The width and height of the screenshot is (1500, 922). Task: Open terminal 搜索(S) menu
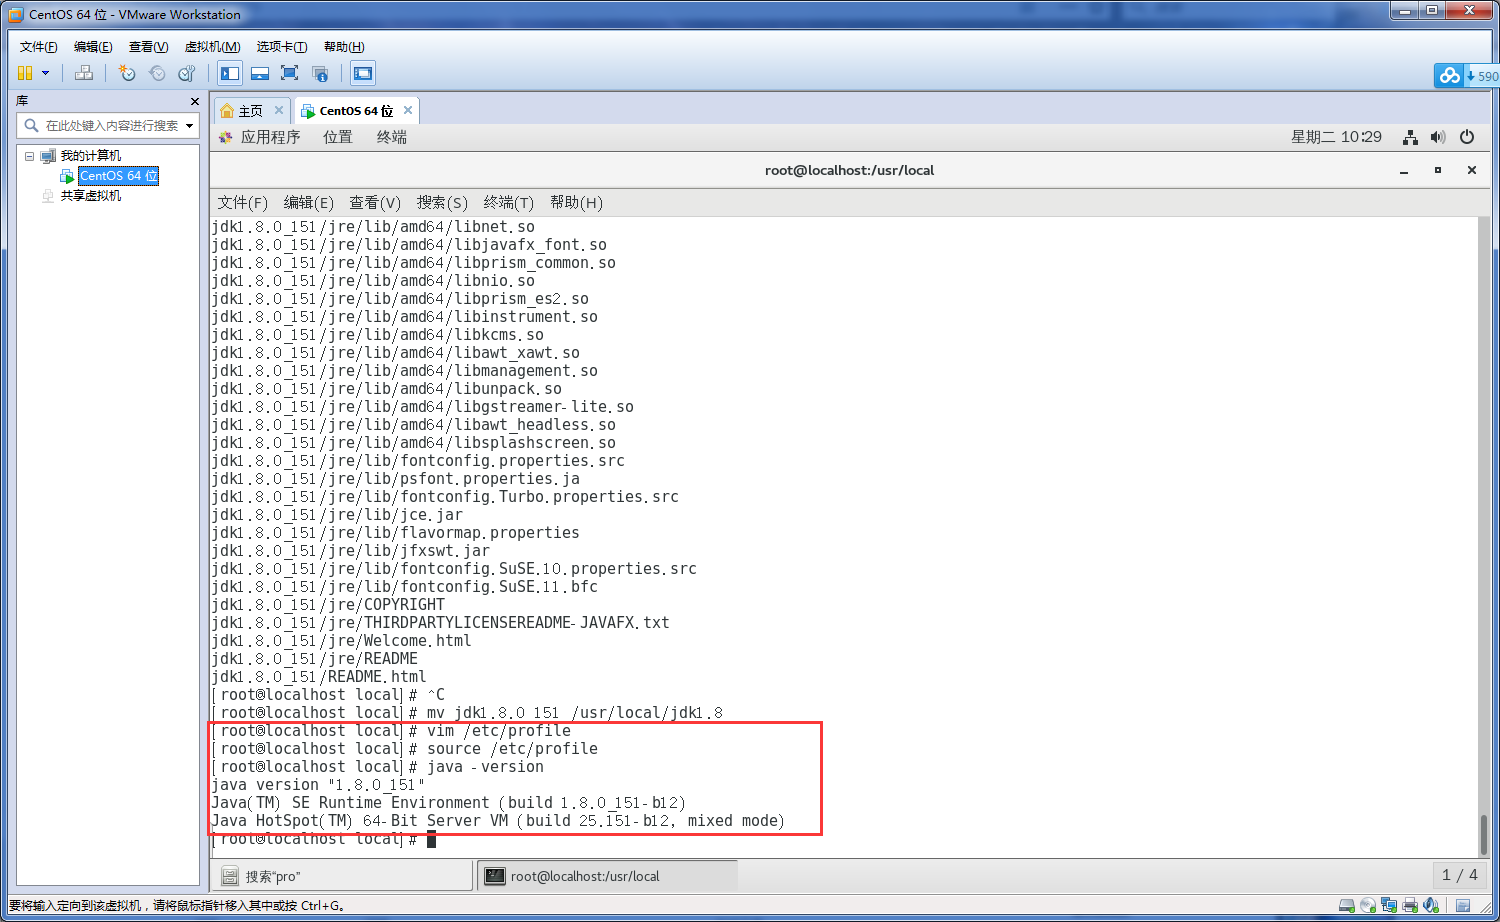pyautogui.click(x=442, y=203)
